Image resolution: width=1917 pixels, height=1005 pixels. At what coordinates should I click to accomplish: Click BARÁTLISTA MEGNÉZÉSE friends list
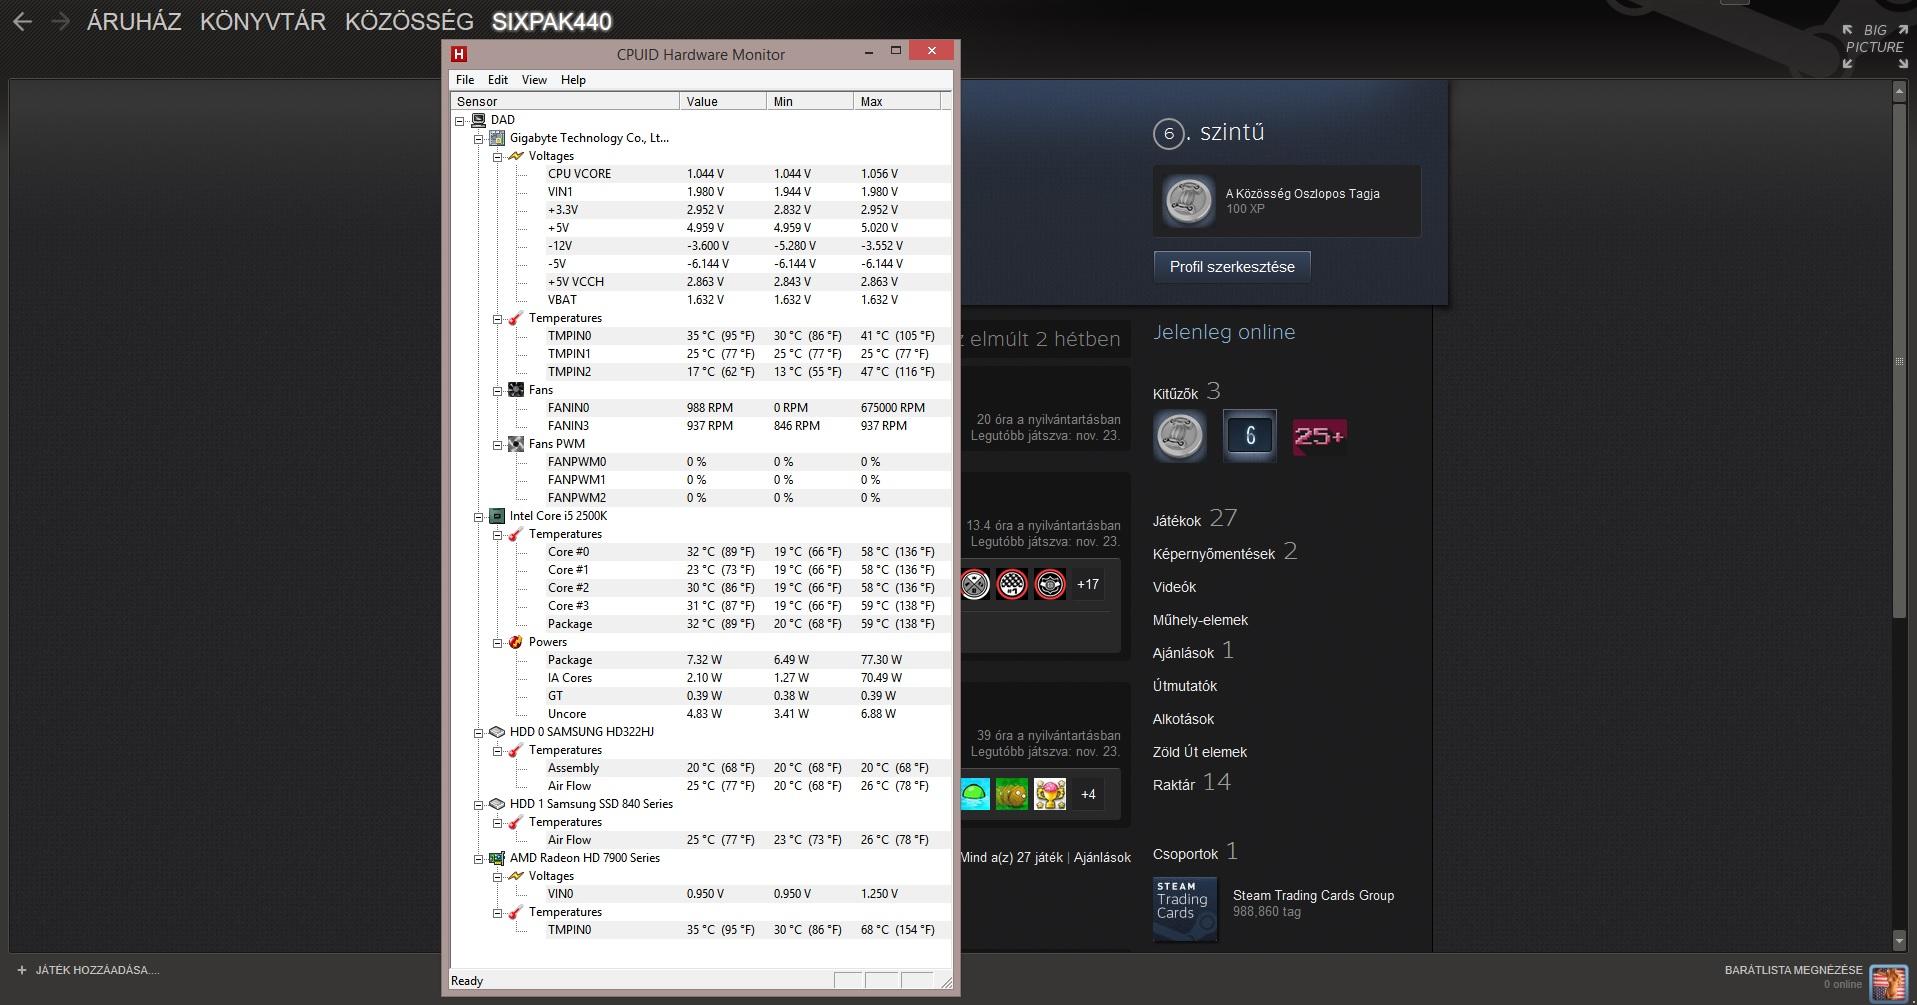pos(1794,970)
